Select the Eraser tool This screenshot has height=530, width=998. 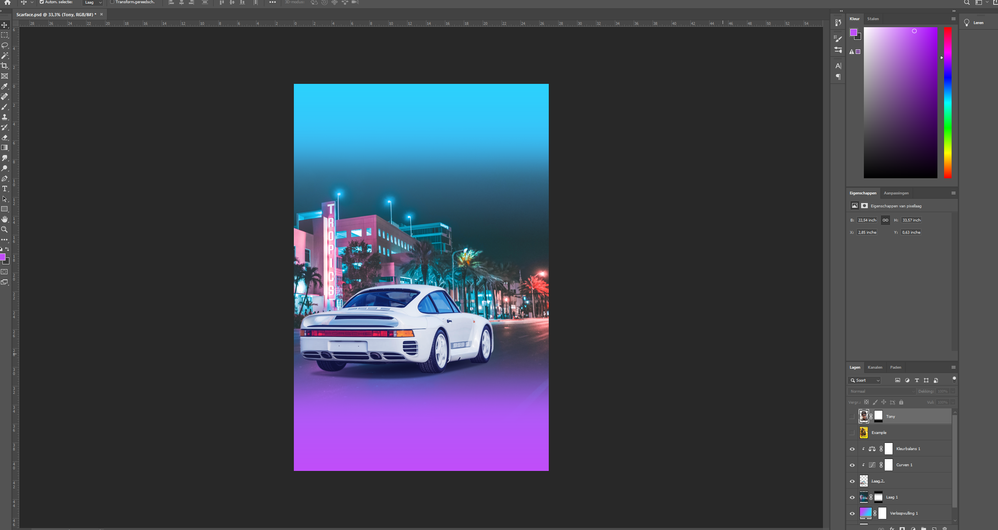[4, 137]
